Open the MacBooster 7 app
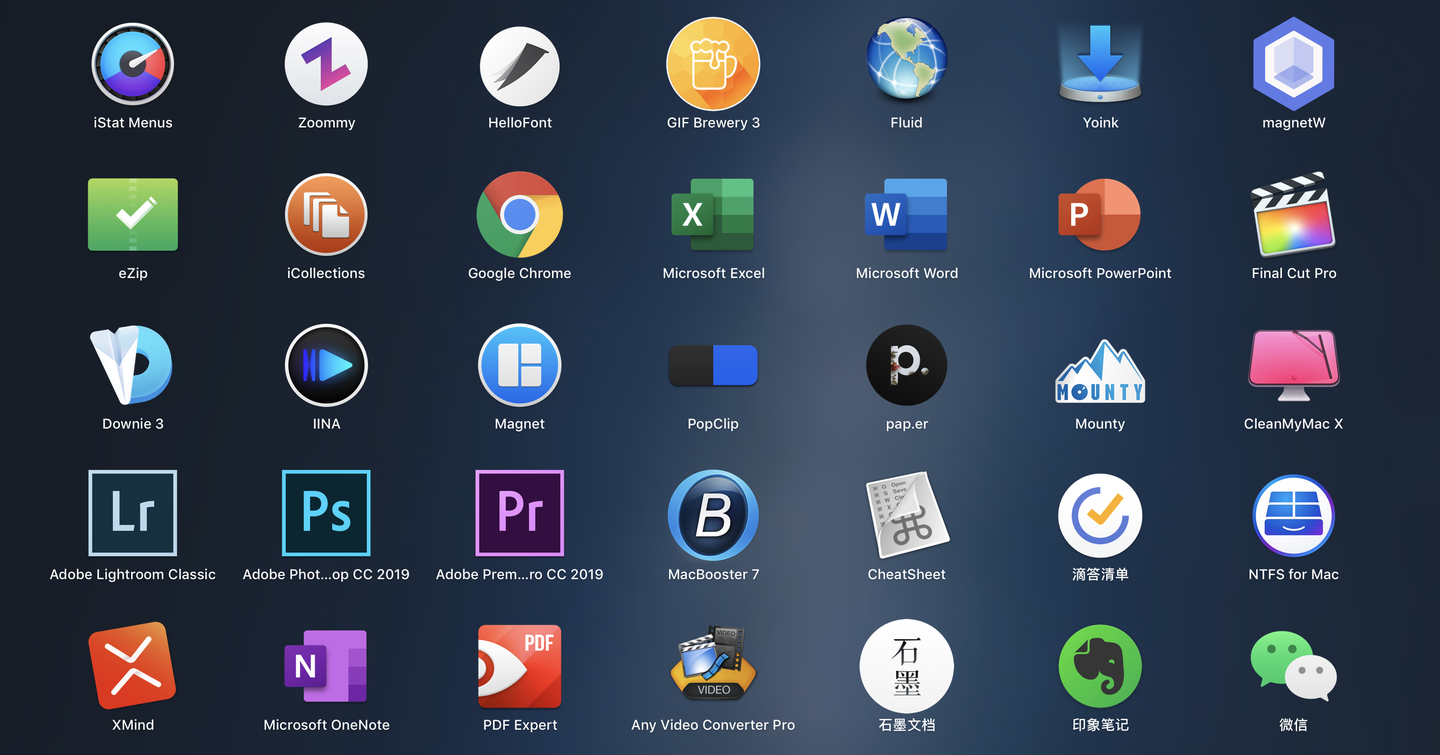 pos(713,515)
